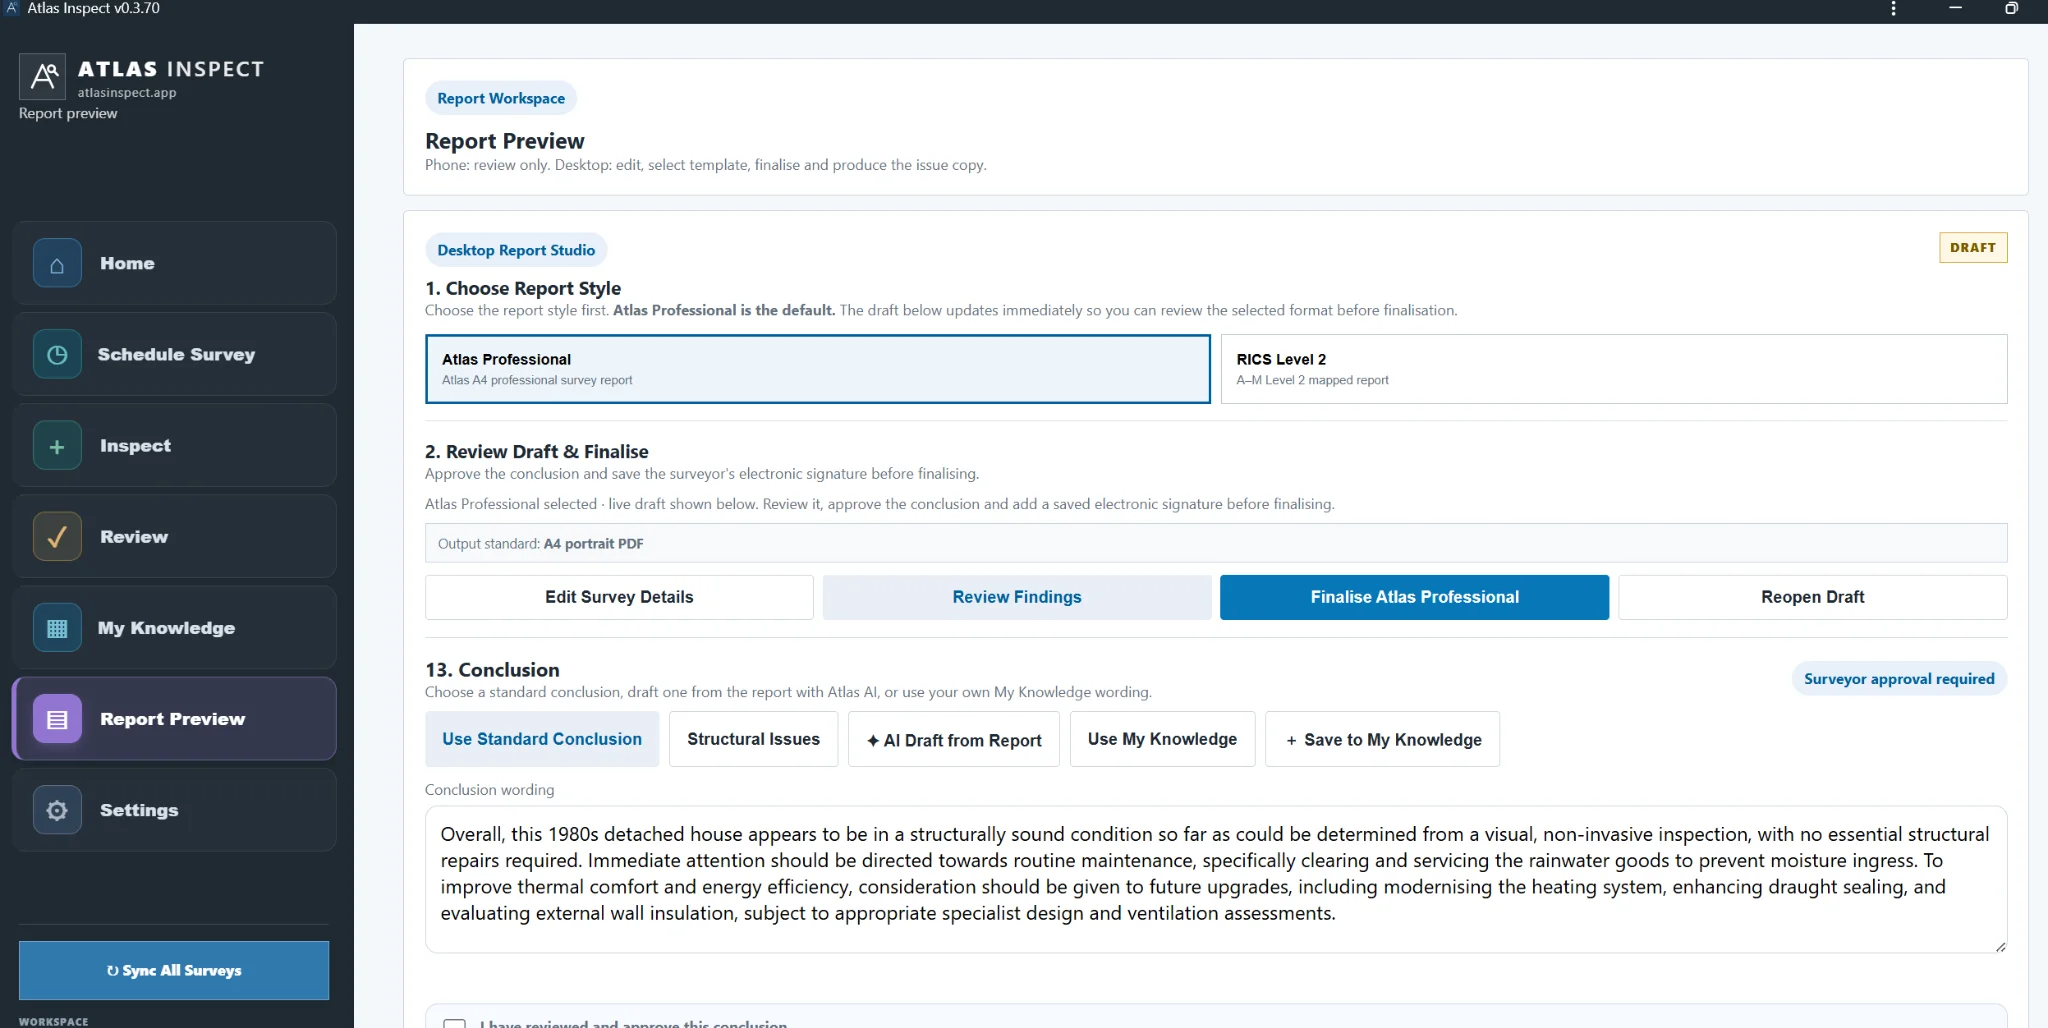The image size is (2048, 1028).
Task: Click atlasinspect.app text under logo
Action: click(x=127, y=92)
